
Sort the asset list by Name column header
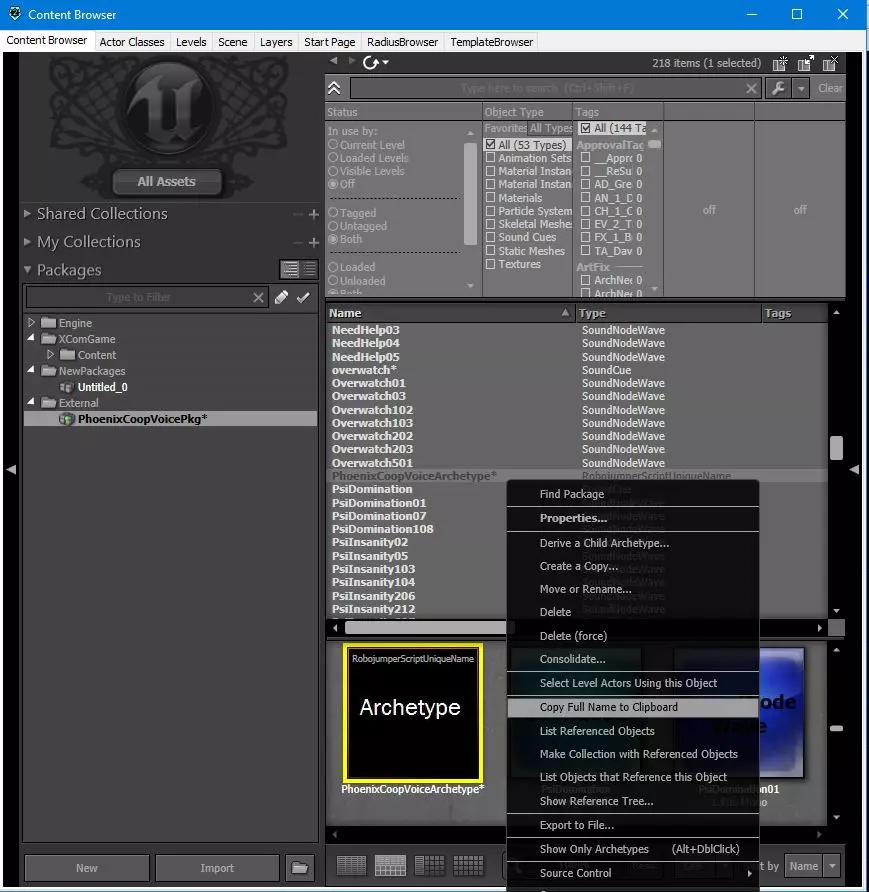[449, 313]
